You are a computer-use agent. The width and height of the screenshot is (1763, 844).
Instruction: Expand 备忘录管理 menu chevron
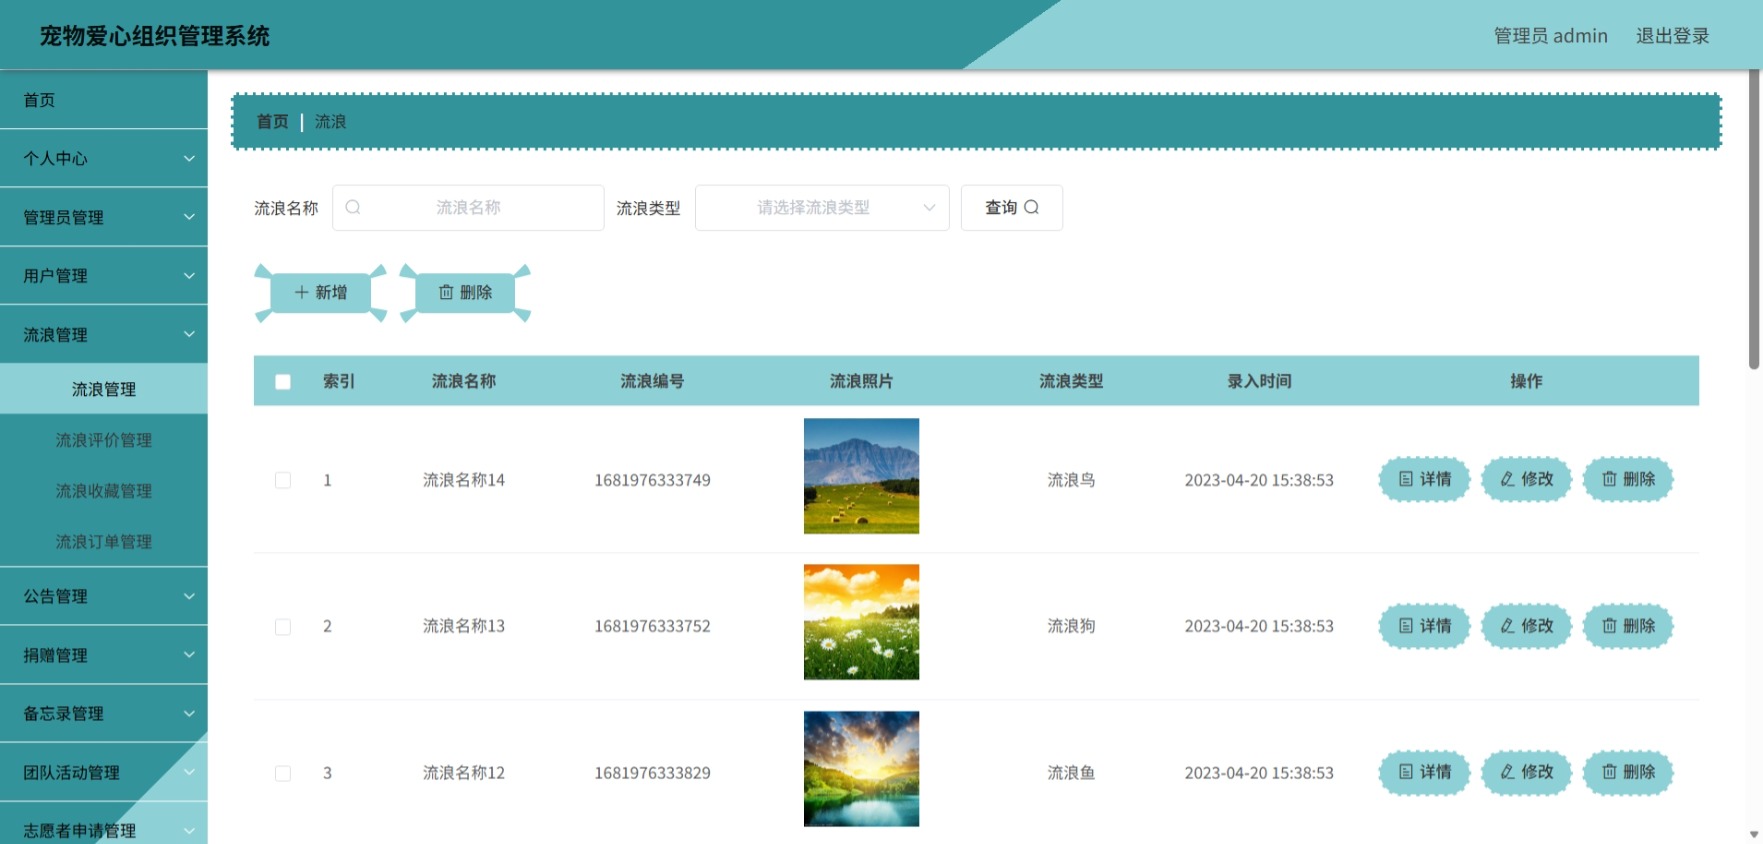189,713
